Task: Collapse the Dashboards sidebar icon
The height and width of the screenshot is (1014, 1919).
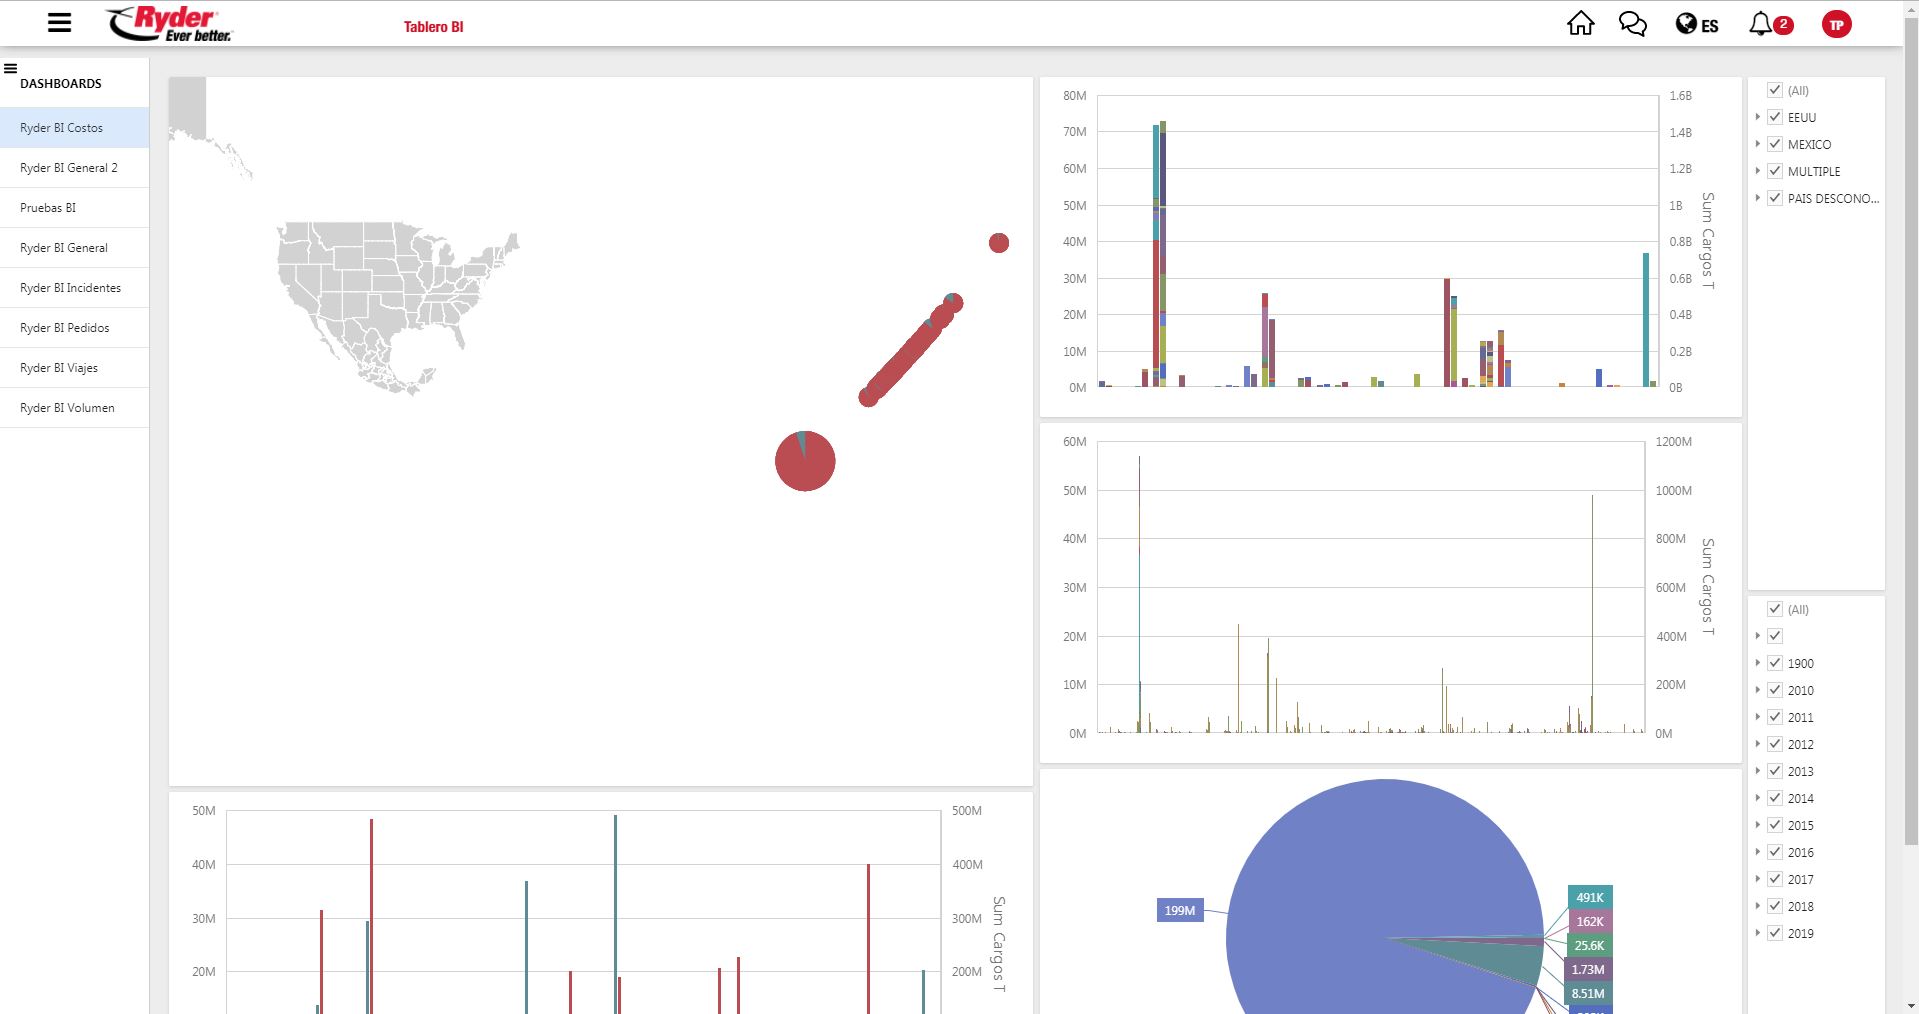Action: pyautogui.click(x=11, y=69)
